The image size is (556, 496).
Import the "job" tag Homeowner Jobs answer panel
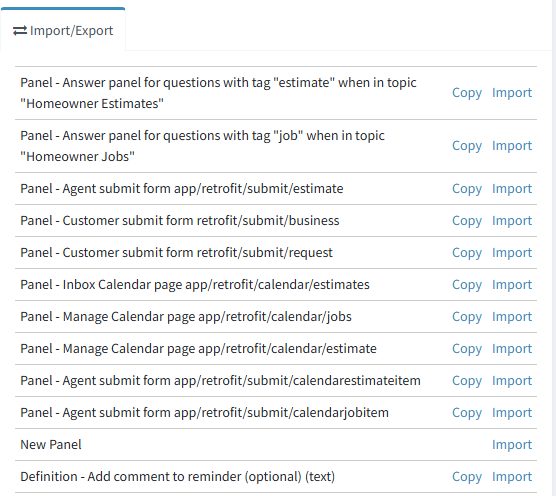[x=512, y=146]
